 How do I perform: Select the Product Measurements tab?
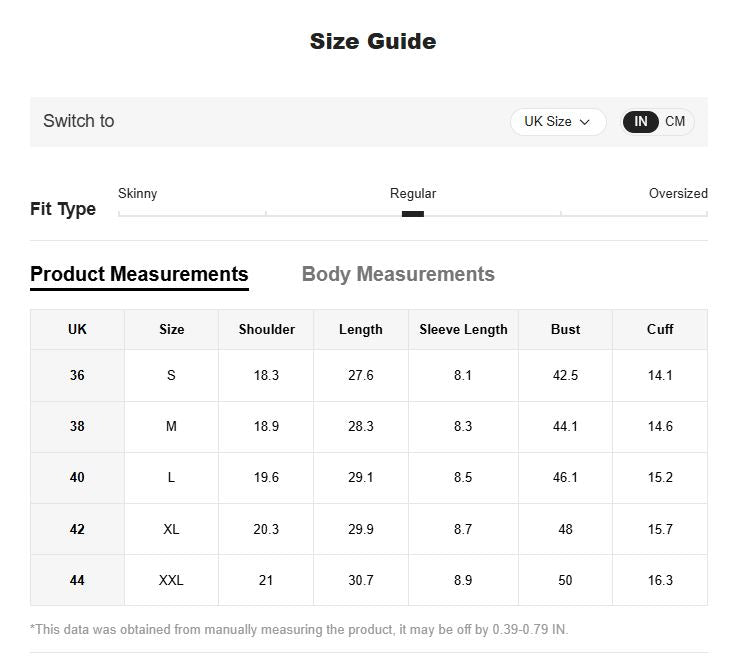click(x=139, y=274)
